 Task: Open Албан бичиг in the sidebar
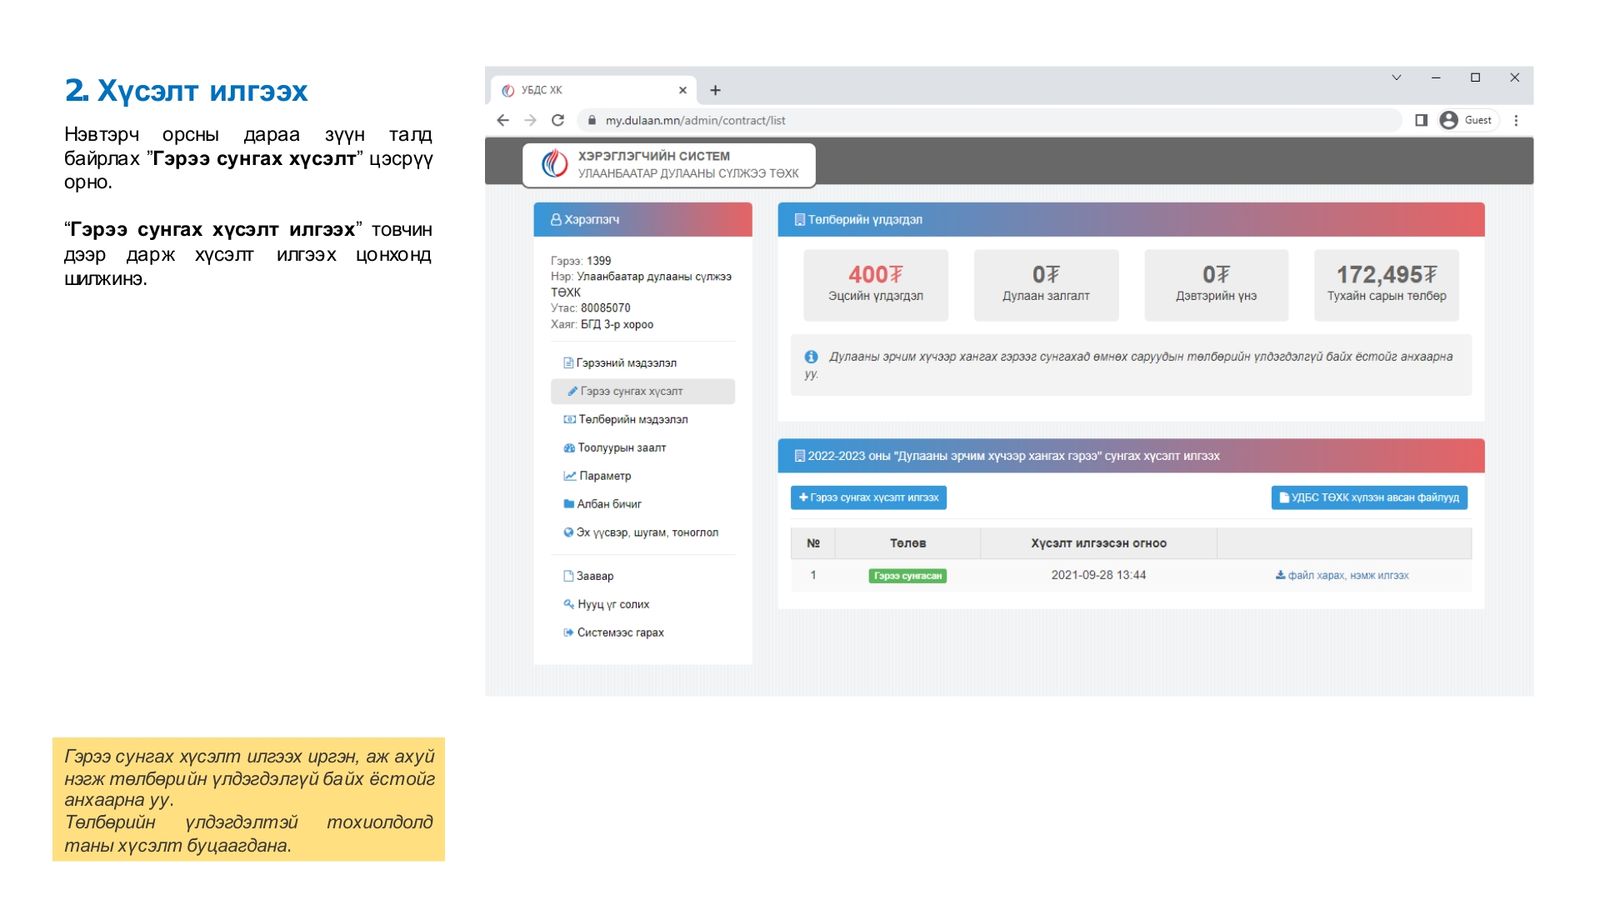click(x=603, y=504)
